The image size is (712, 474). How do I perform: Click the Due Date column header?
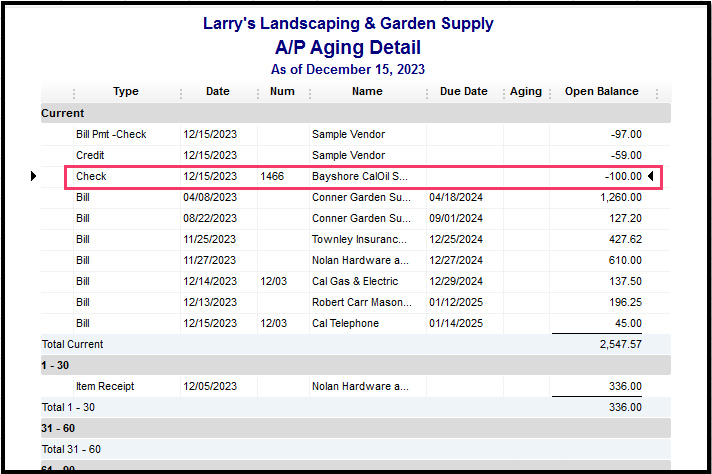coord(464,91)
